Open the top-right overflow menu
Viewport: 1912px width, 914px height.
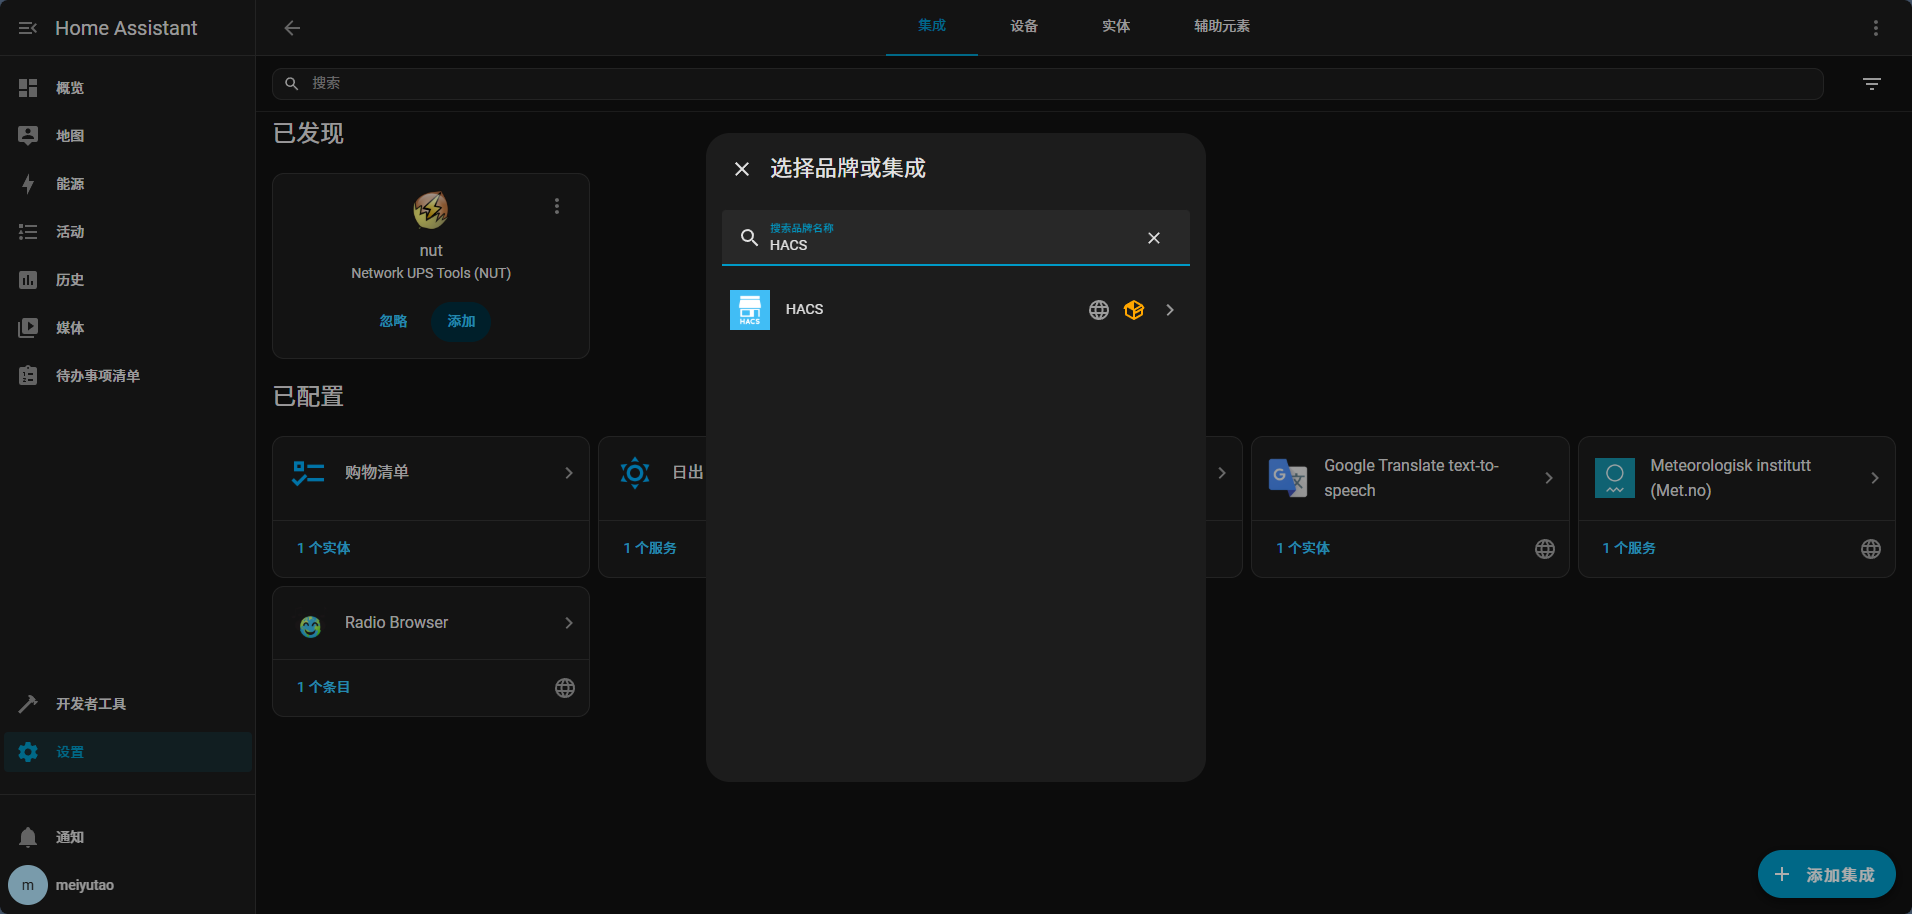click(x=1875, y=28)
